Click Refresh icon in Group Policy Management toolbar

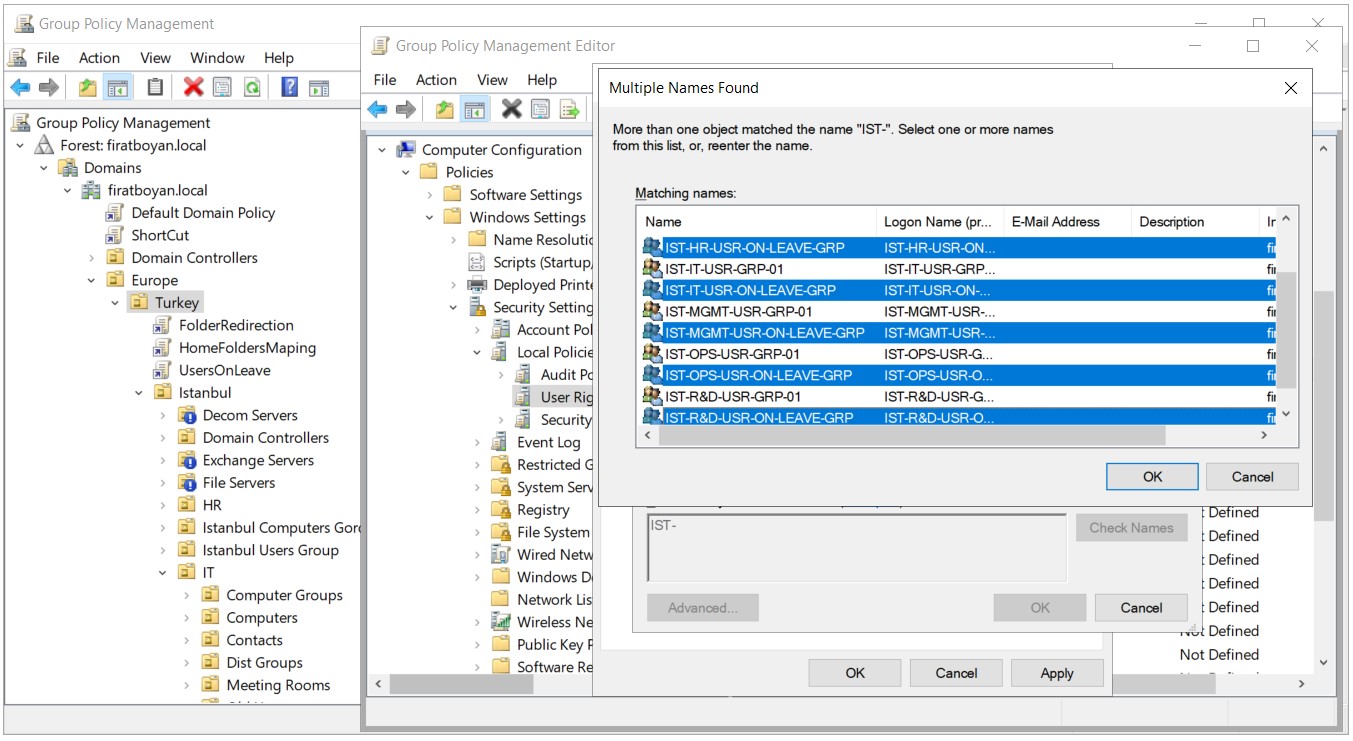(252, 88)
